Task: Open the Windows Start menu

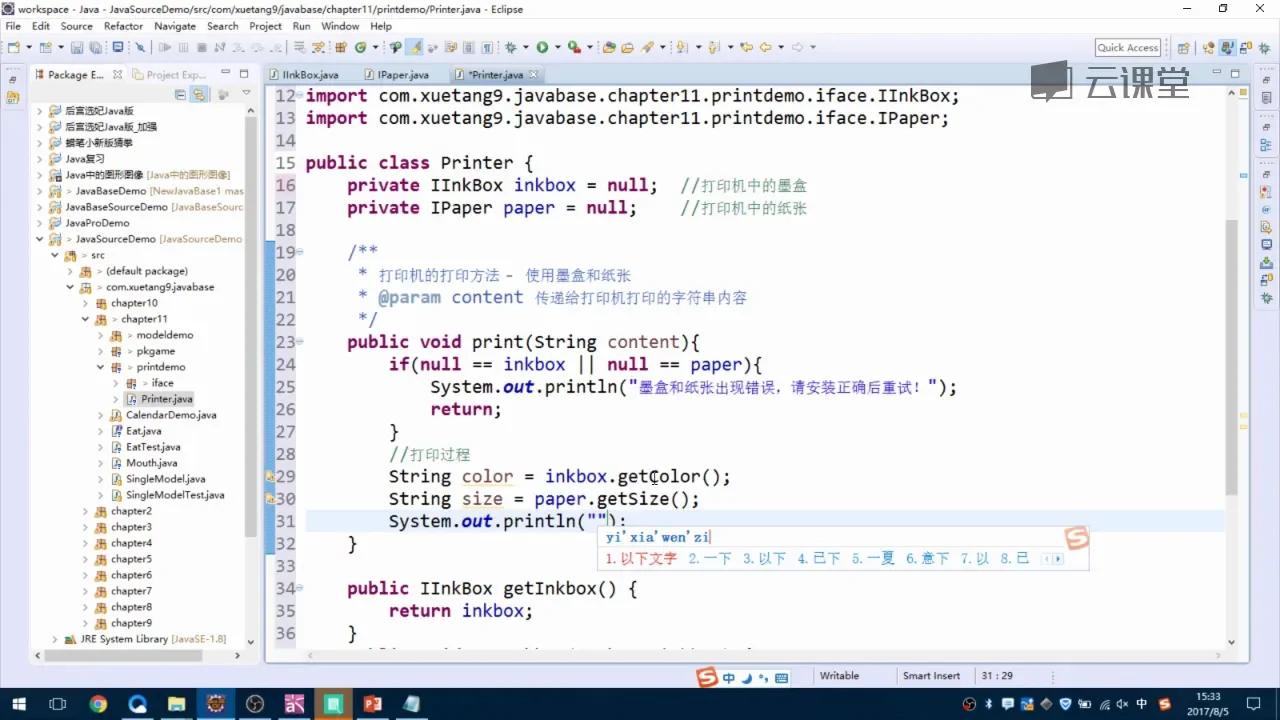Action: pos(19,704)
